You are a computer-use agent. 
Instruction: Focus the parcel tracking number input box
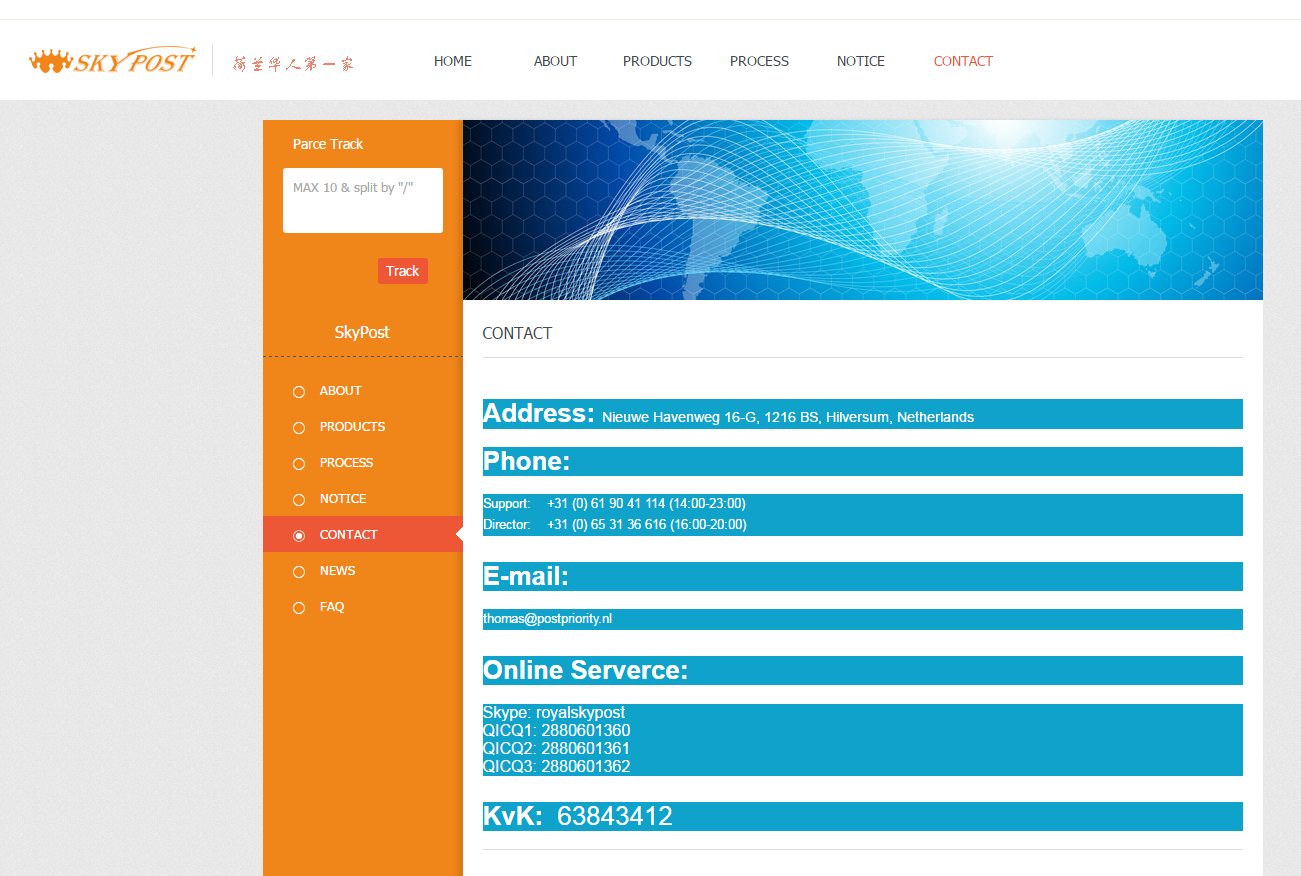[x=363, y=200]
